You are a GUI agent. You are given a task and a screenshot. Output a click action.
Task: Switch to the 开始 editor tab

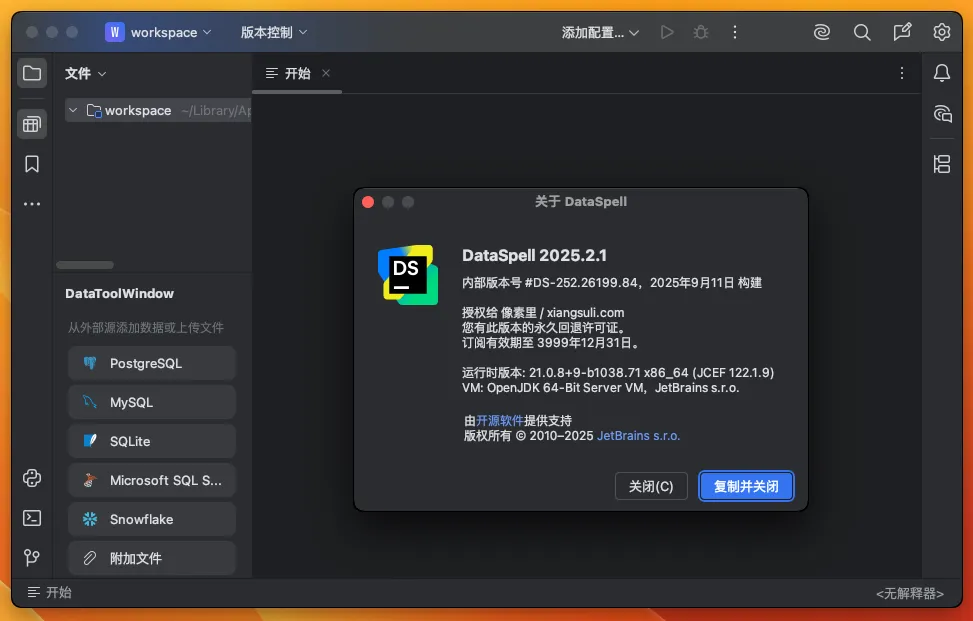click(x=288, y=73)
